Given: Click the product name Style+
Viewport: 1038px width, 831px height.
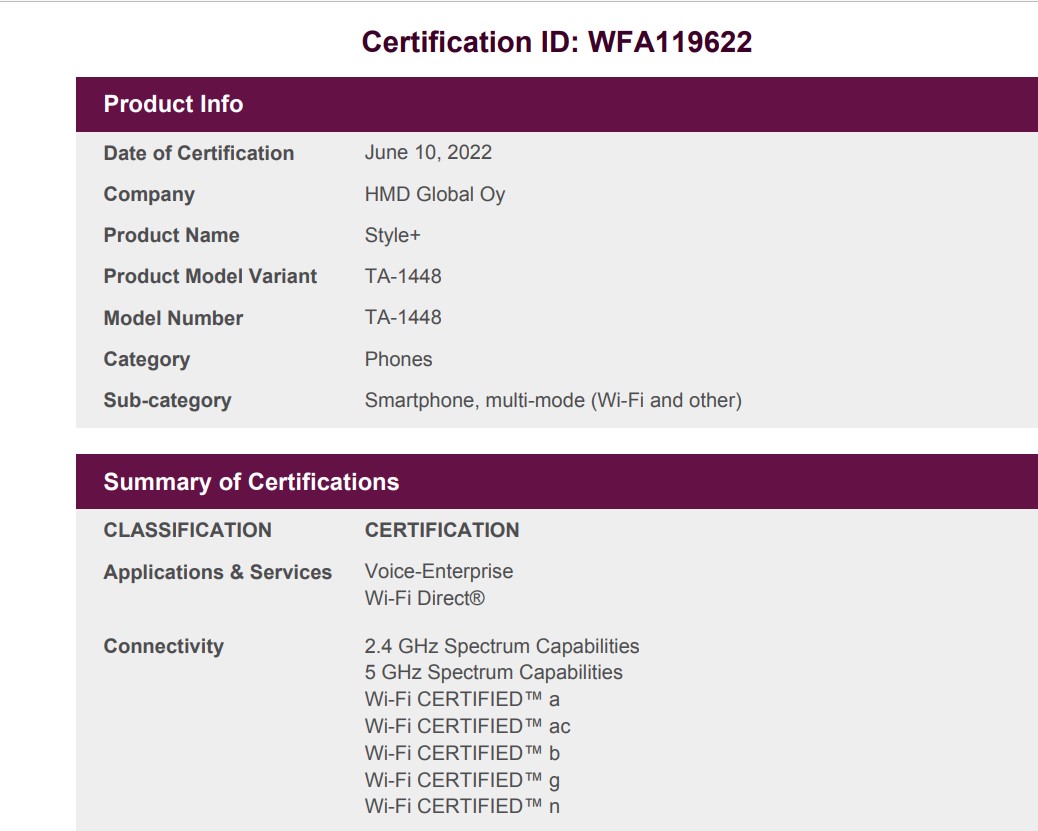Looking at the screenshot, I should 393,235.
